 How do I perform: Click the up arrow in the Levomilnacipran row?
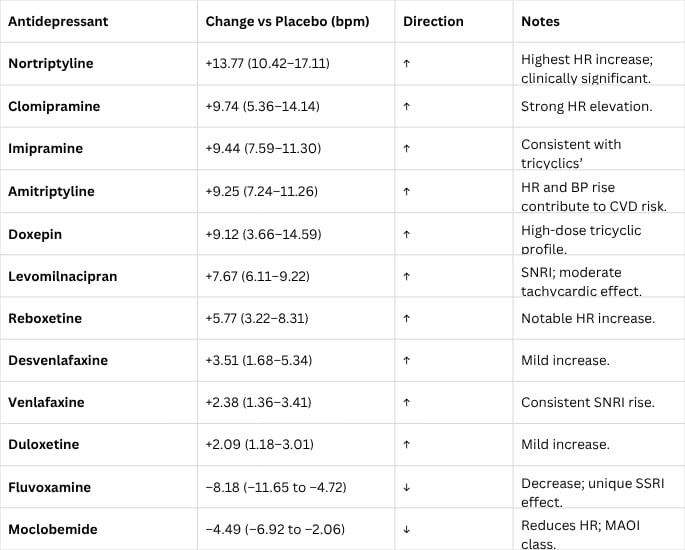[x=407, y=276]
